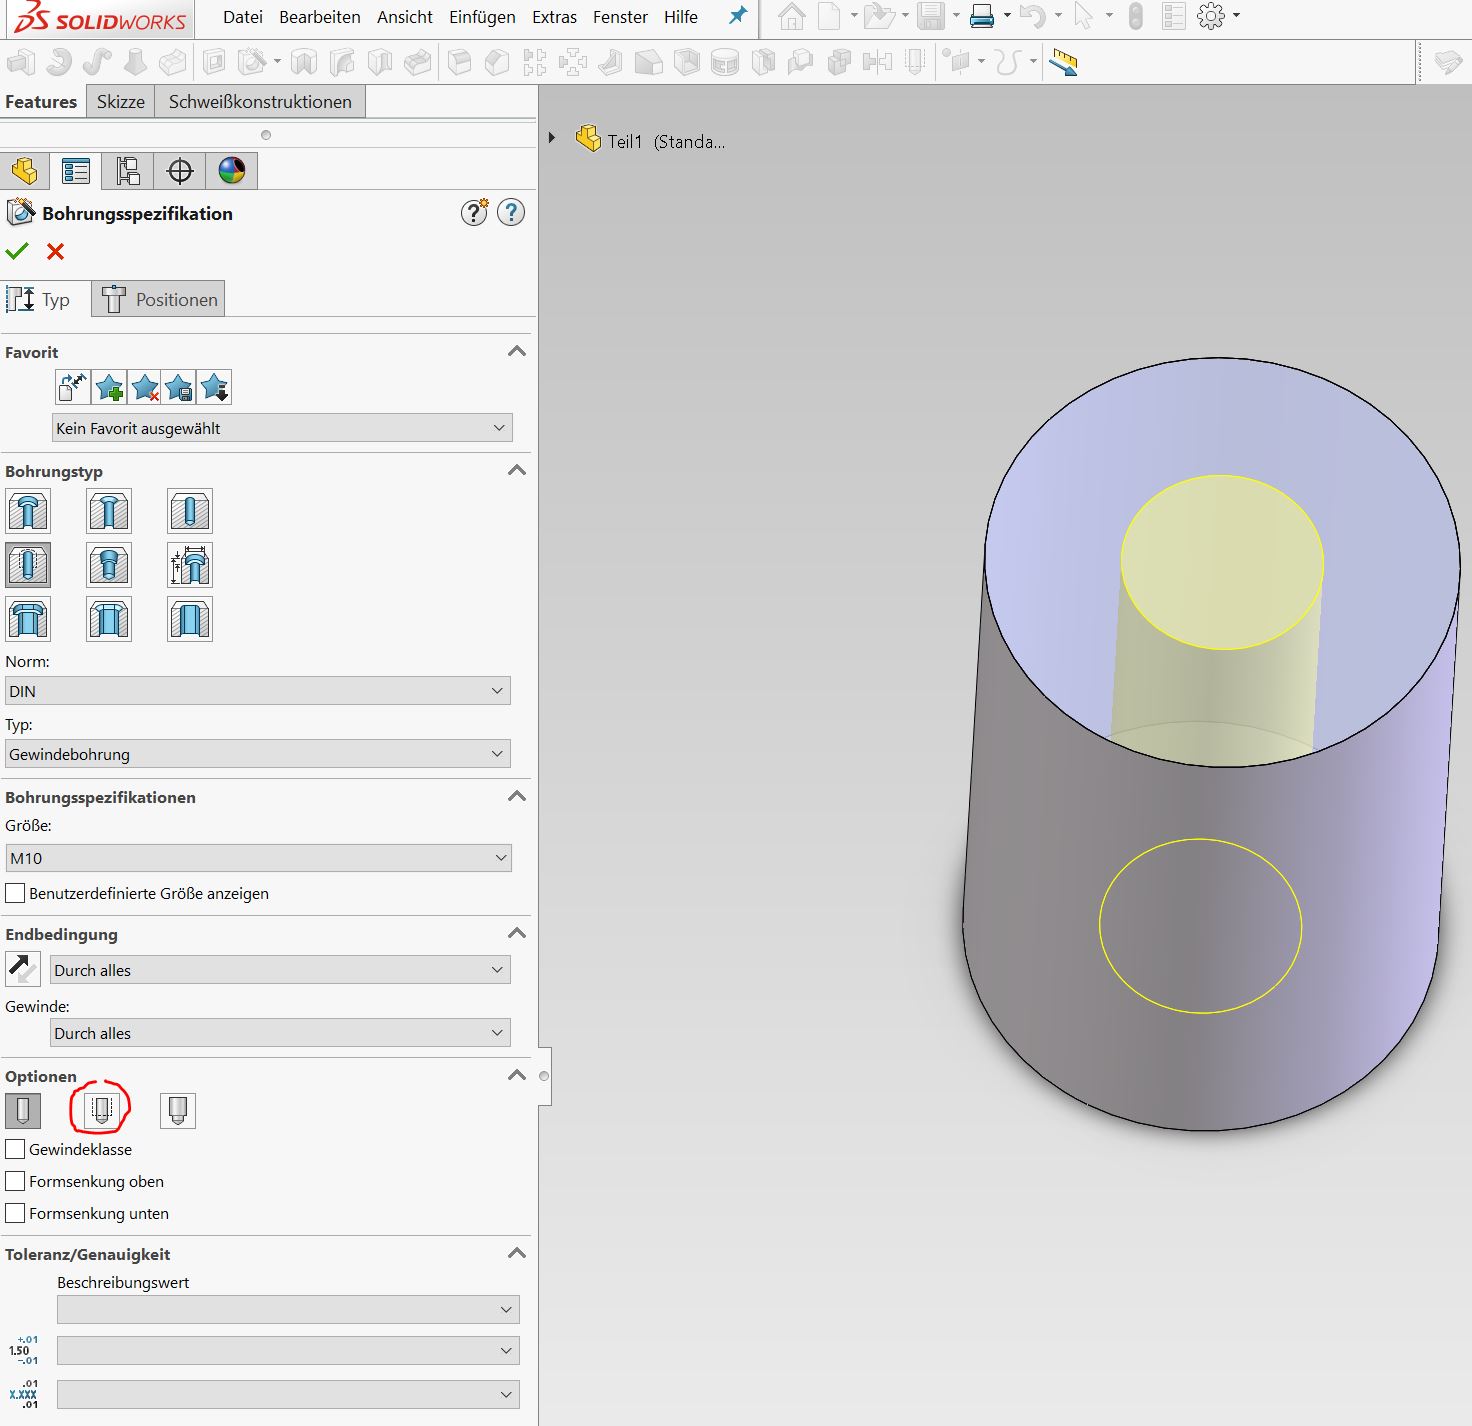Toggle Benutzerdefinierte Größe anzeigen checkbox
Screen dimensions: 1472x1426
pyautogui.click(x=15, y=893)
